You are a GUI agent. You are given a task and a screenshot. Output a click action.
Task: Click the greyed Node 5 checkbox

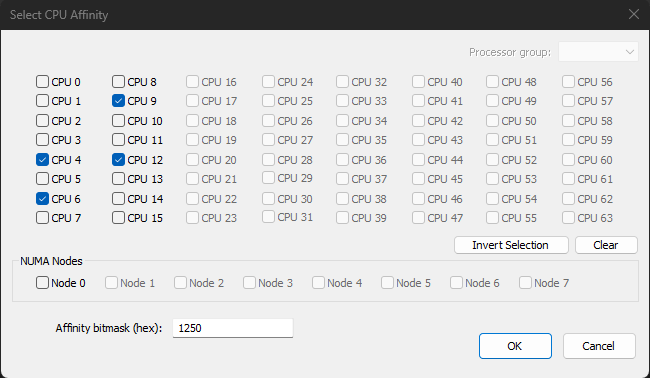(387, 283)
